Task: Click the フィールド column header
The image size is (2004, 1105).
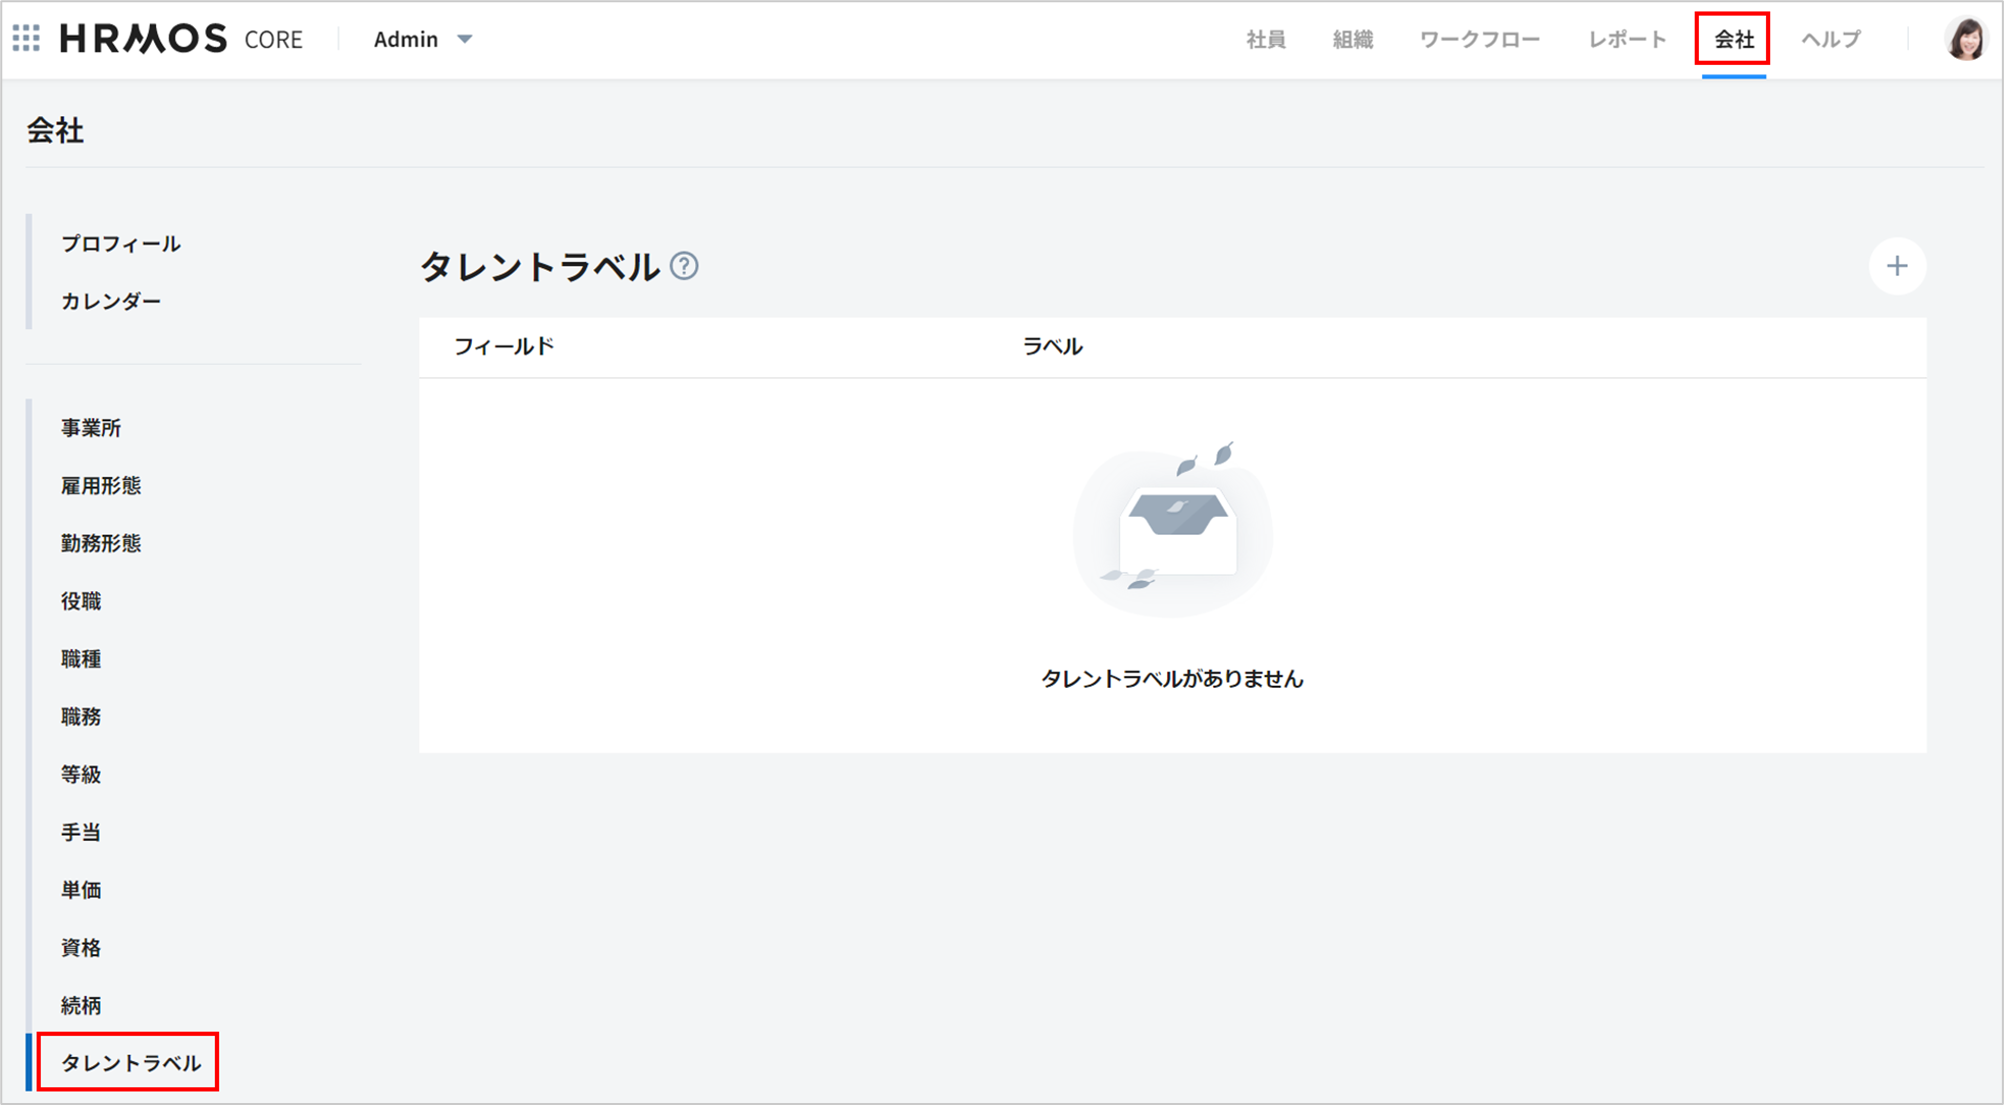Action: 503,347
